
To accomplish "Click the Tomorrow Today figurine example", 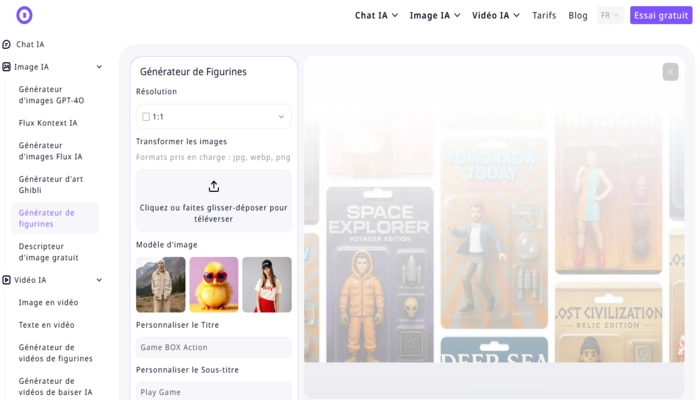I will coord(494,233).
